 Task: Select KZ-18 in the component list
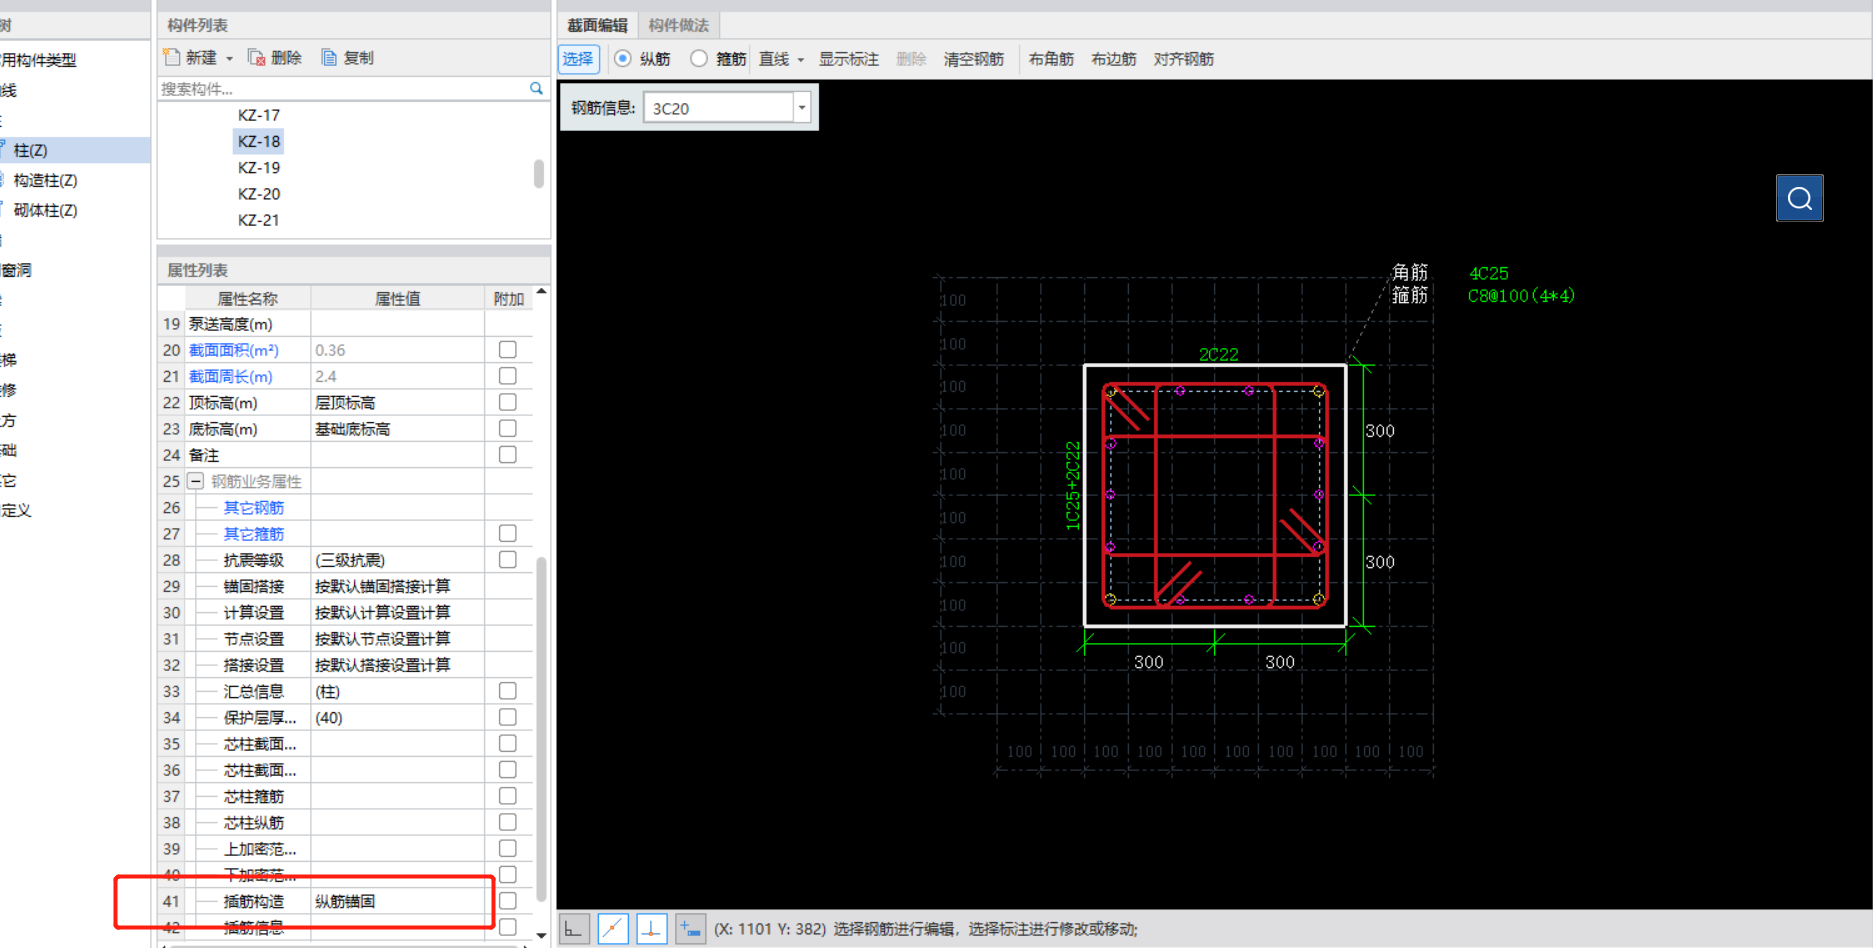(x=259, y=141)
